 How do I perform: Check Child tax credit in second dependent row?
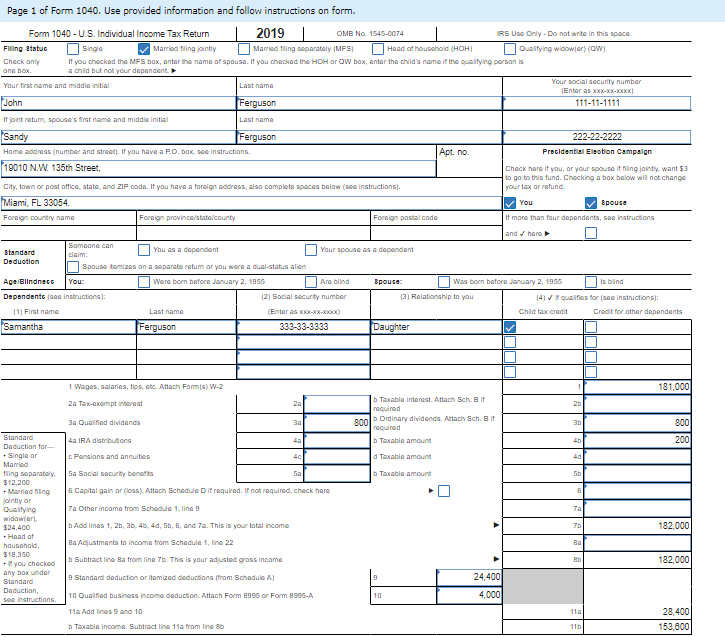510,342
